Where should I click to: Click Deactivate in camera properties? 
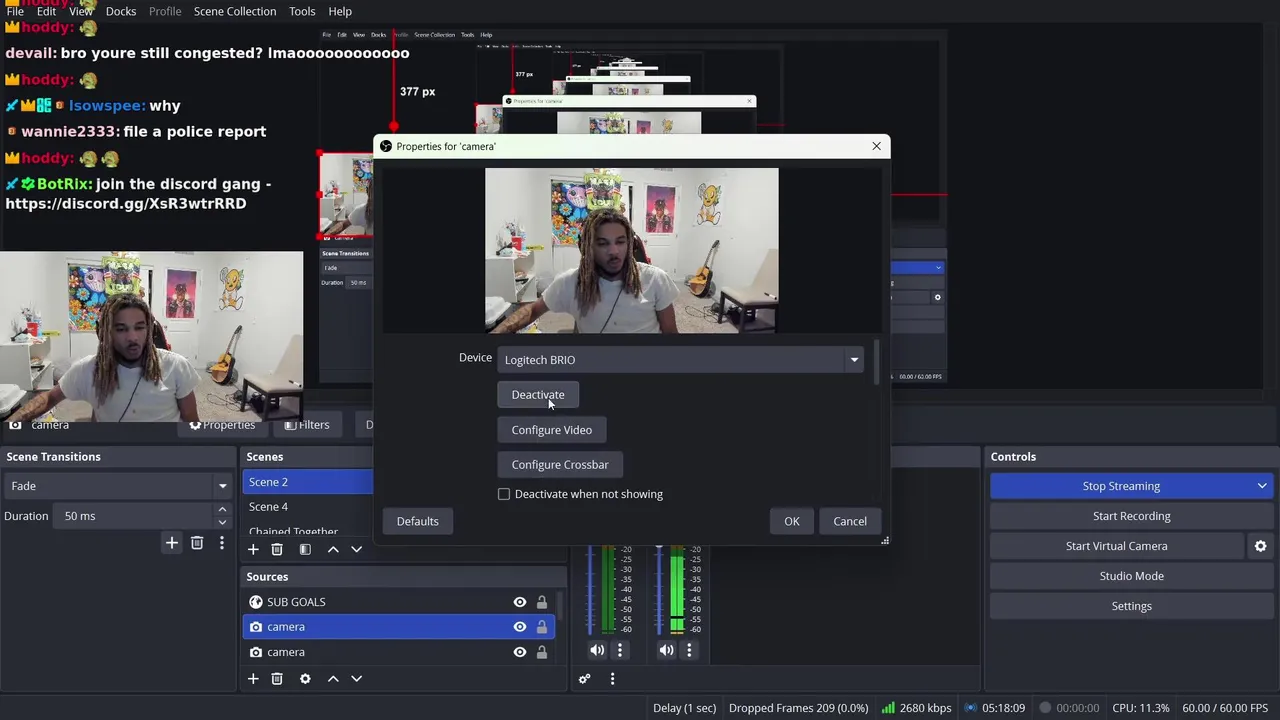coord(538,395)
